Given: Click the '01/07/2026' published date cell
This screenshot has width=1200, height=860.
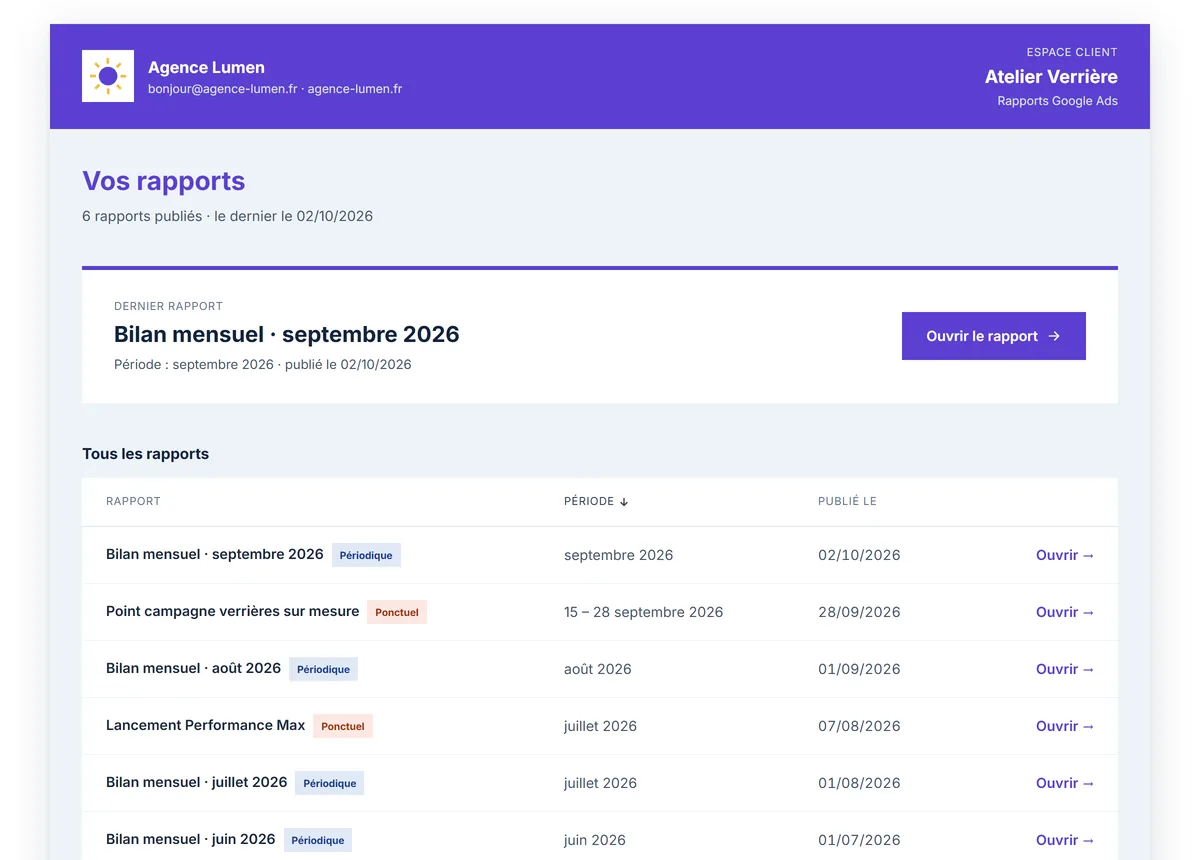Looking at the screenshot, I should [x=859, y=840].
